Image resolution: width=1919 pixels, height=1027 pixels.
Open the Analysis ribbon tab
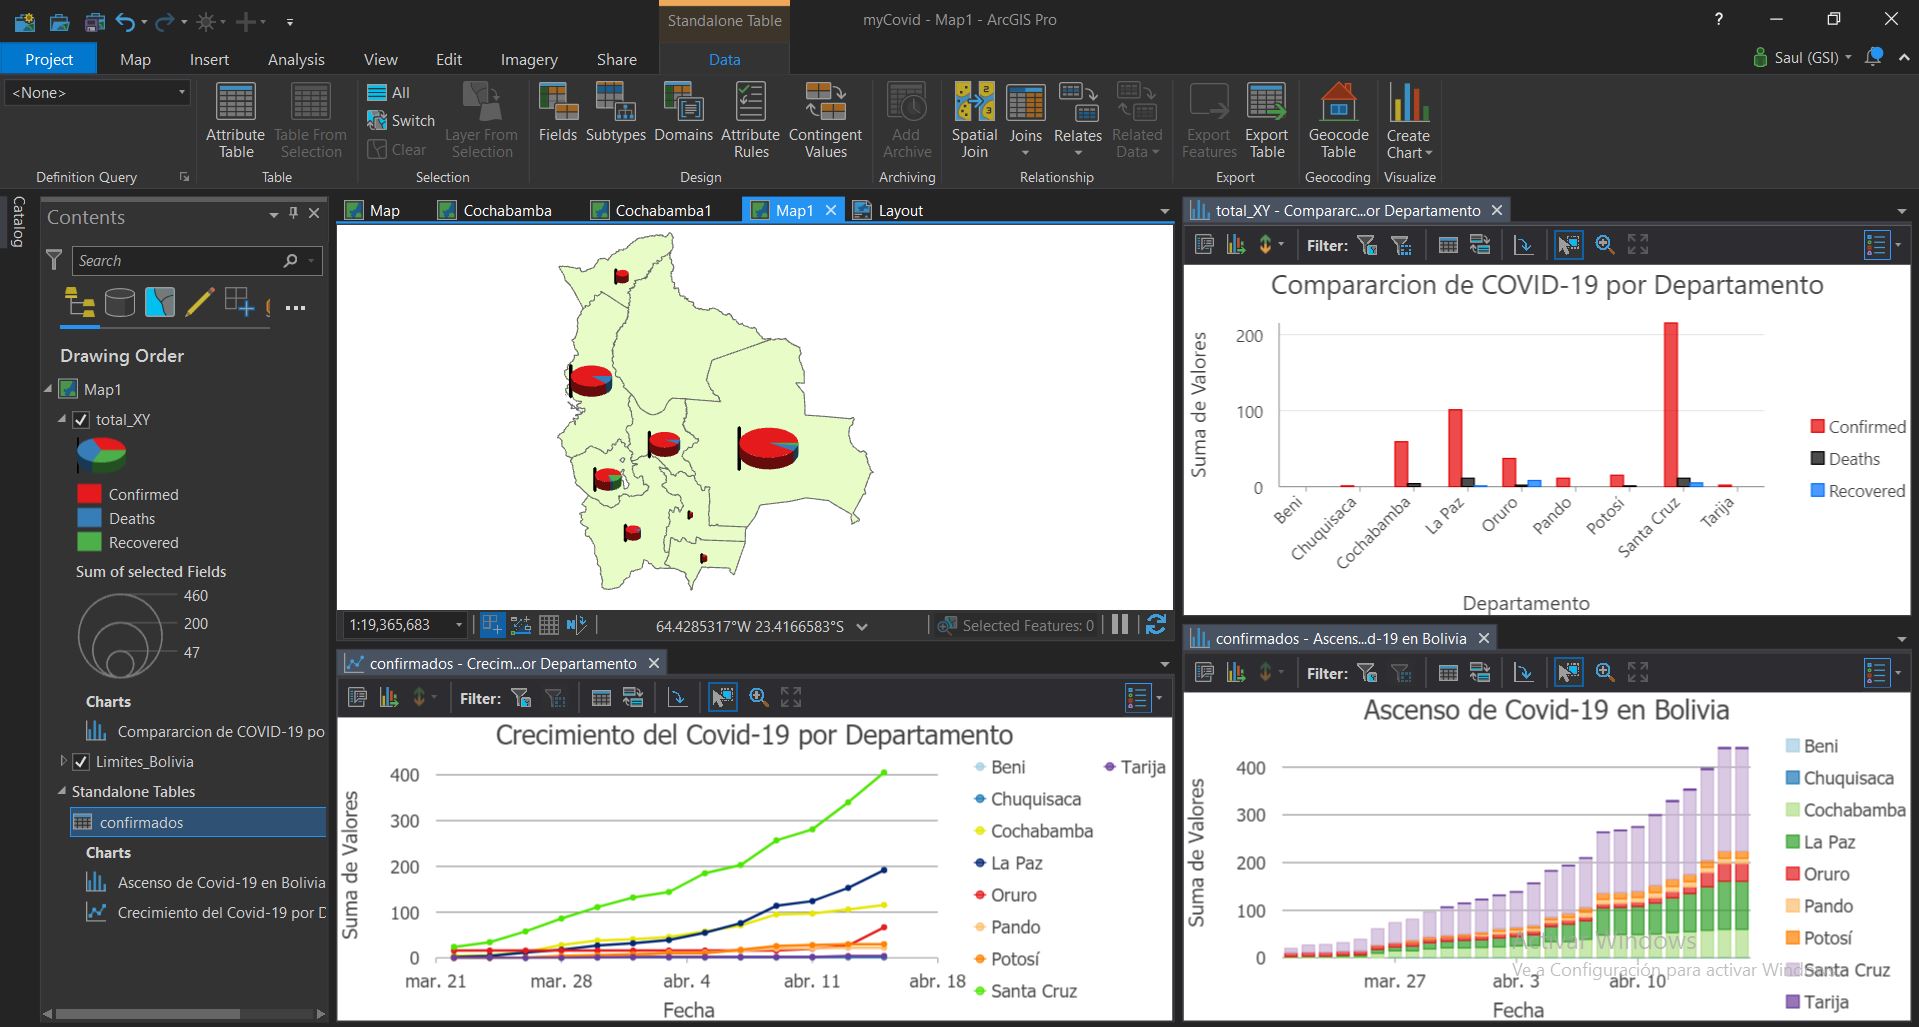[296, 59]
